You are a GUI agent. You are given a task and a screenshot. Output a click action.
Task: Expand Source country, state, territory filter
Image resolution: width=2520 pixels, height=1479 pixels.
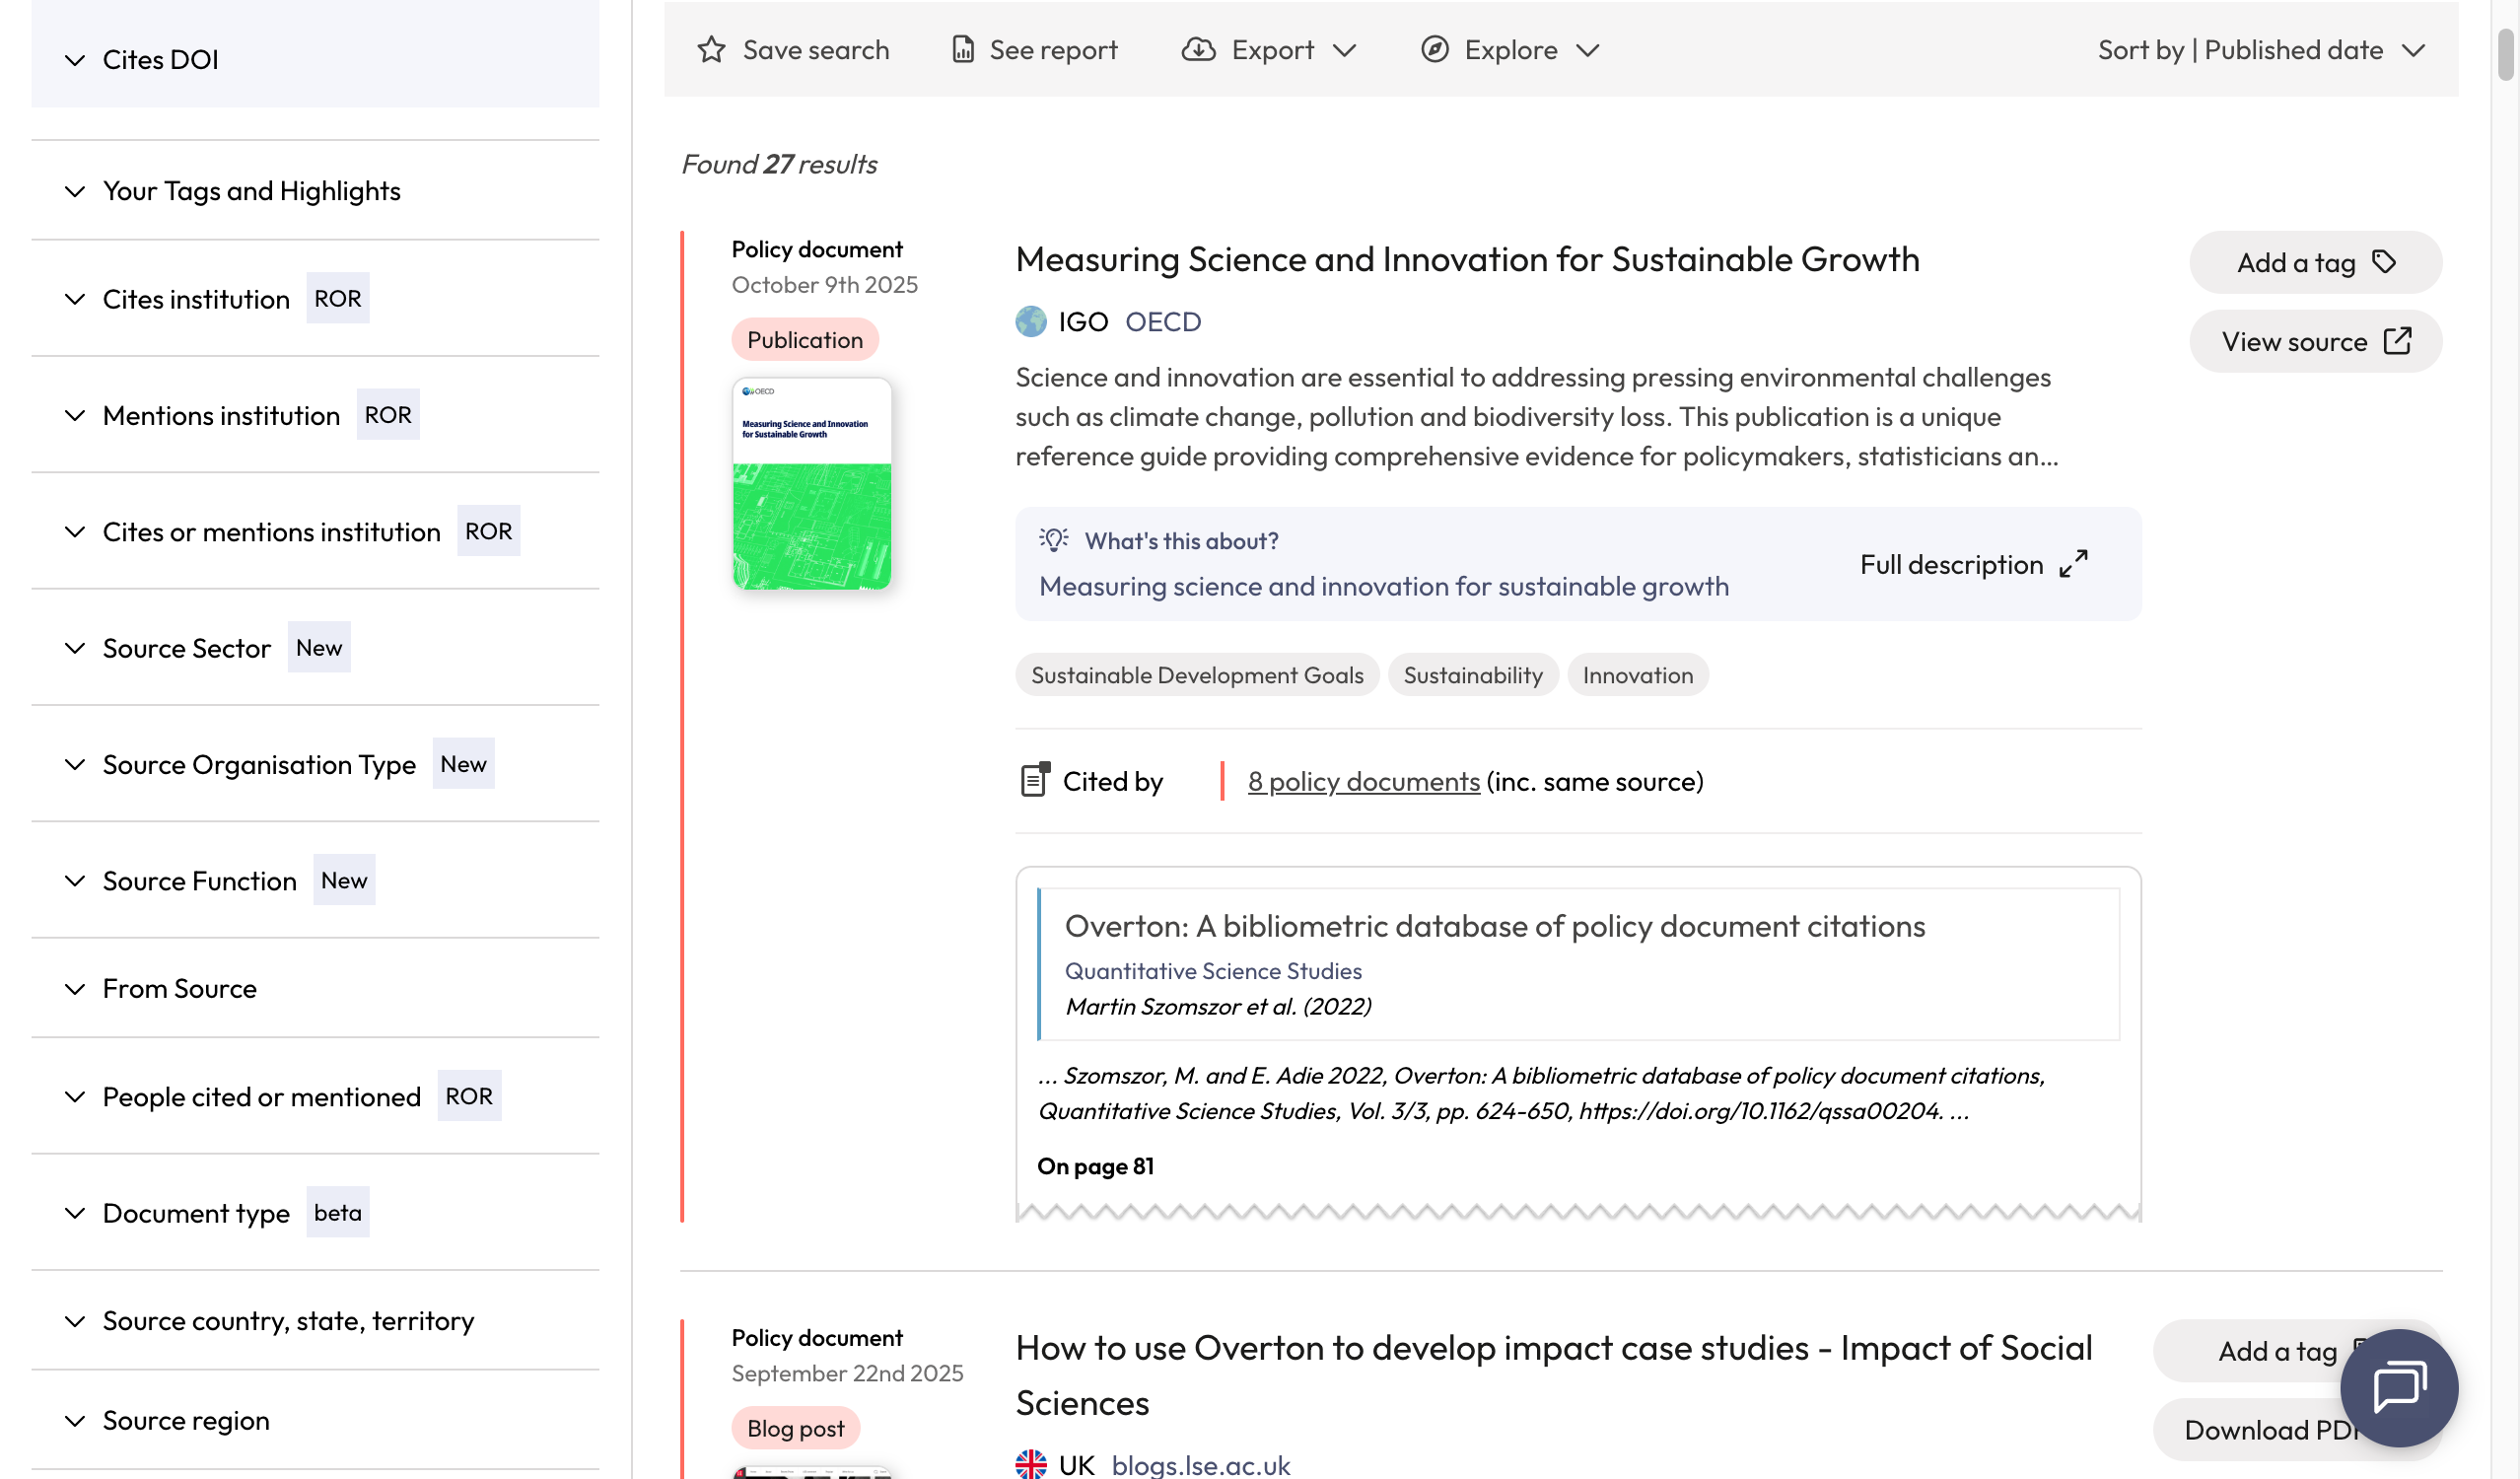tap(315, 1320)
